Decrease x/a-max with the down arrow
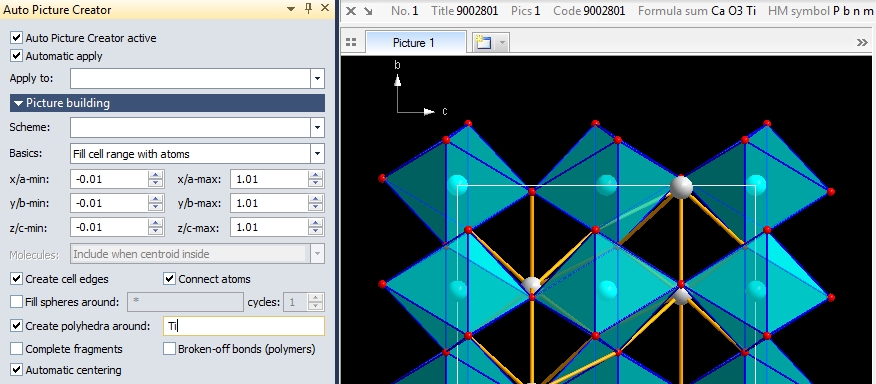This screenshot has height=384, width=876. (316, 184)
